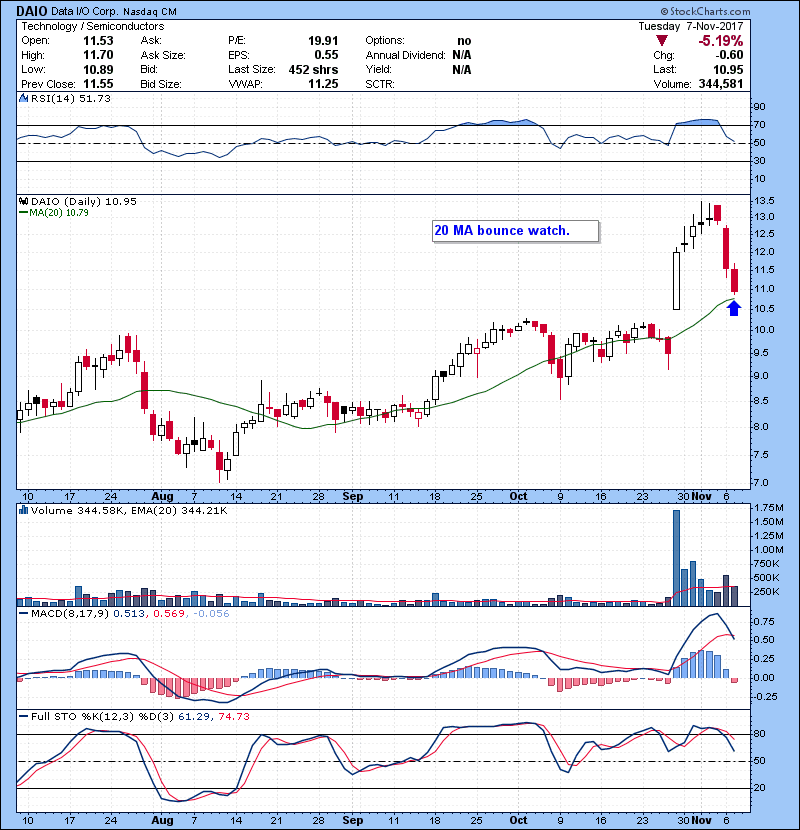This screenshot has height=830, width=800.
Task: Click the candlestick icon beside DAIO (Daily)
Action: (23, 201)
